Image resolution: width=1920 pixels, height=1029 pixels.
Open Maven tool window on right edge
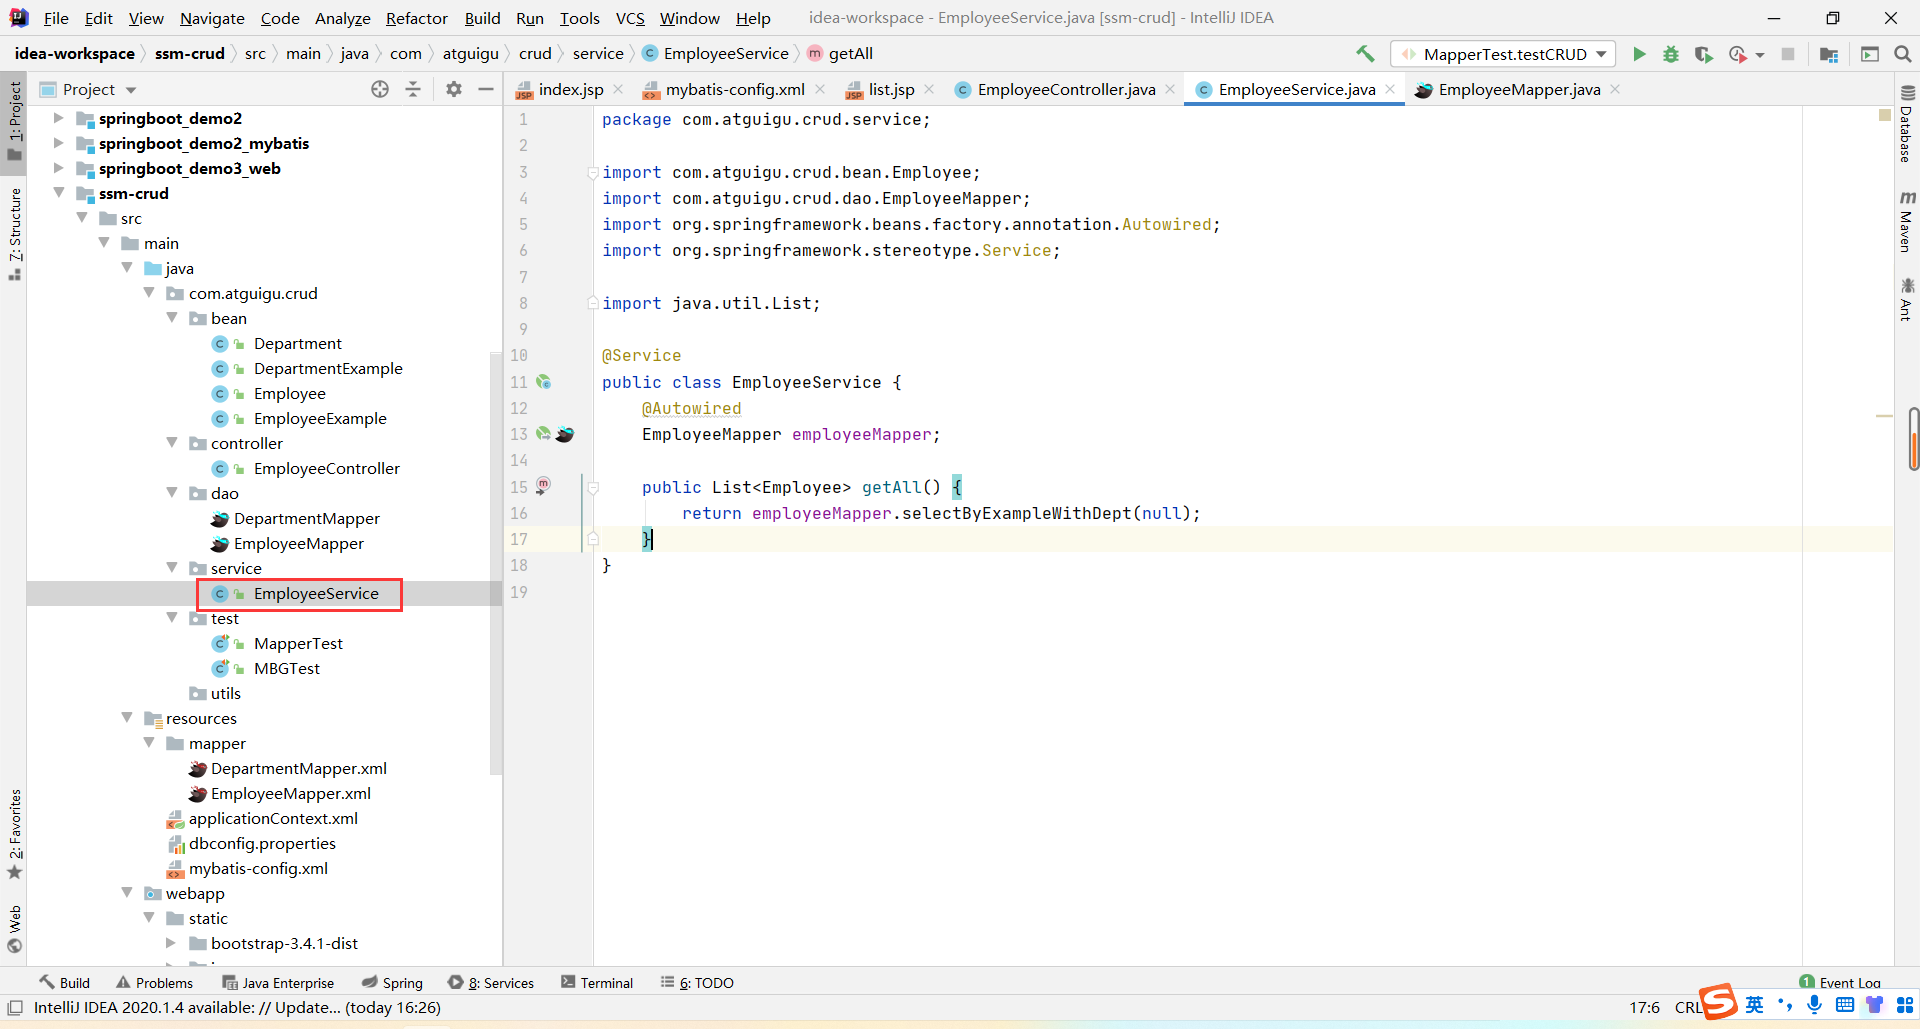coord(1907,221)
